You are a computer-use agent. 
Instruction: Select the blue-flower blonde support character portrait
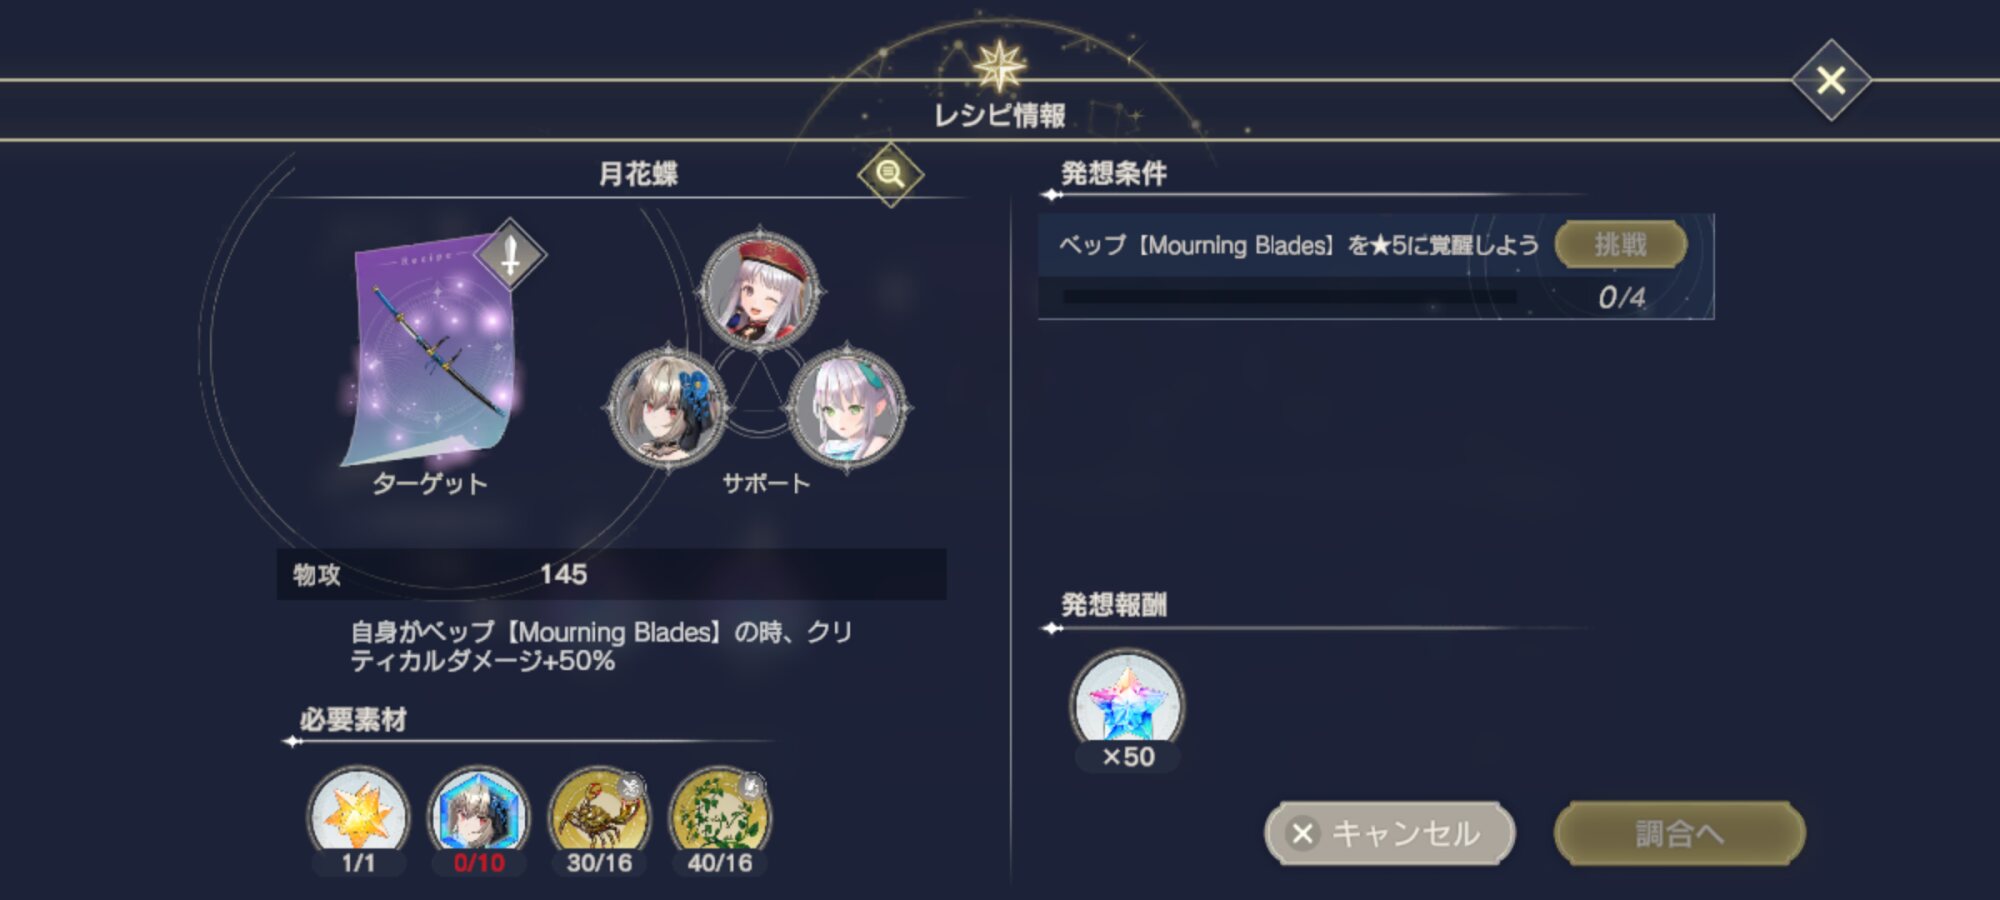(668, 408)
